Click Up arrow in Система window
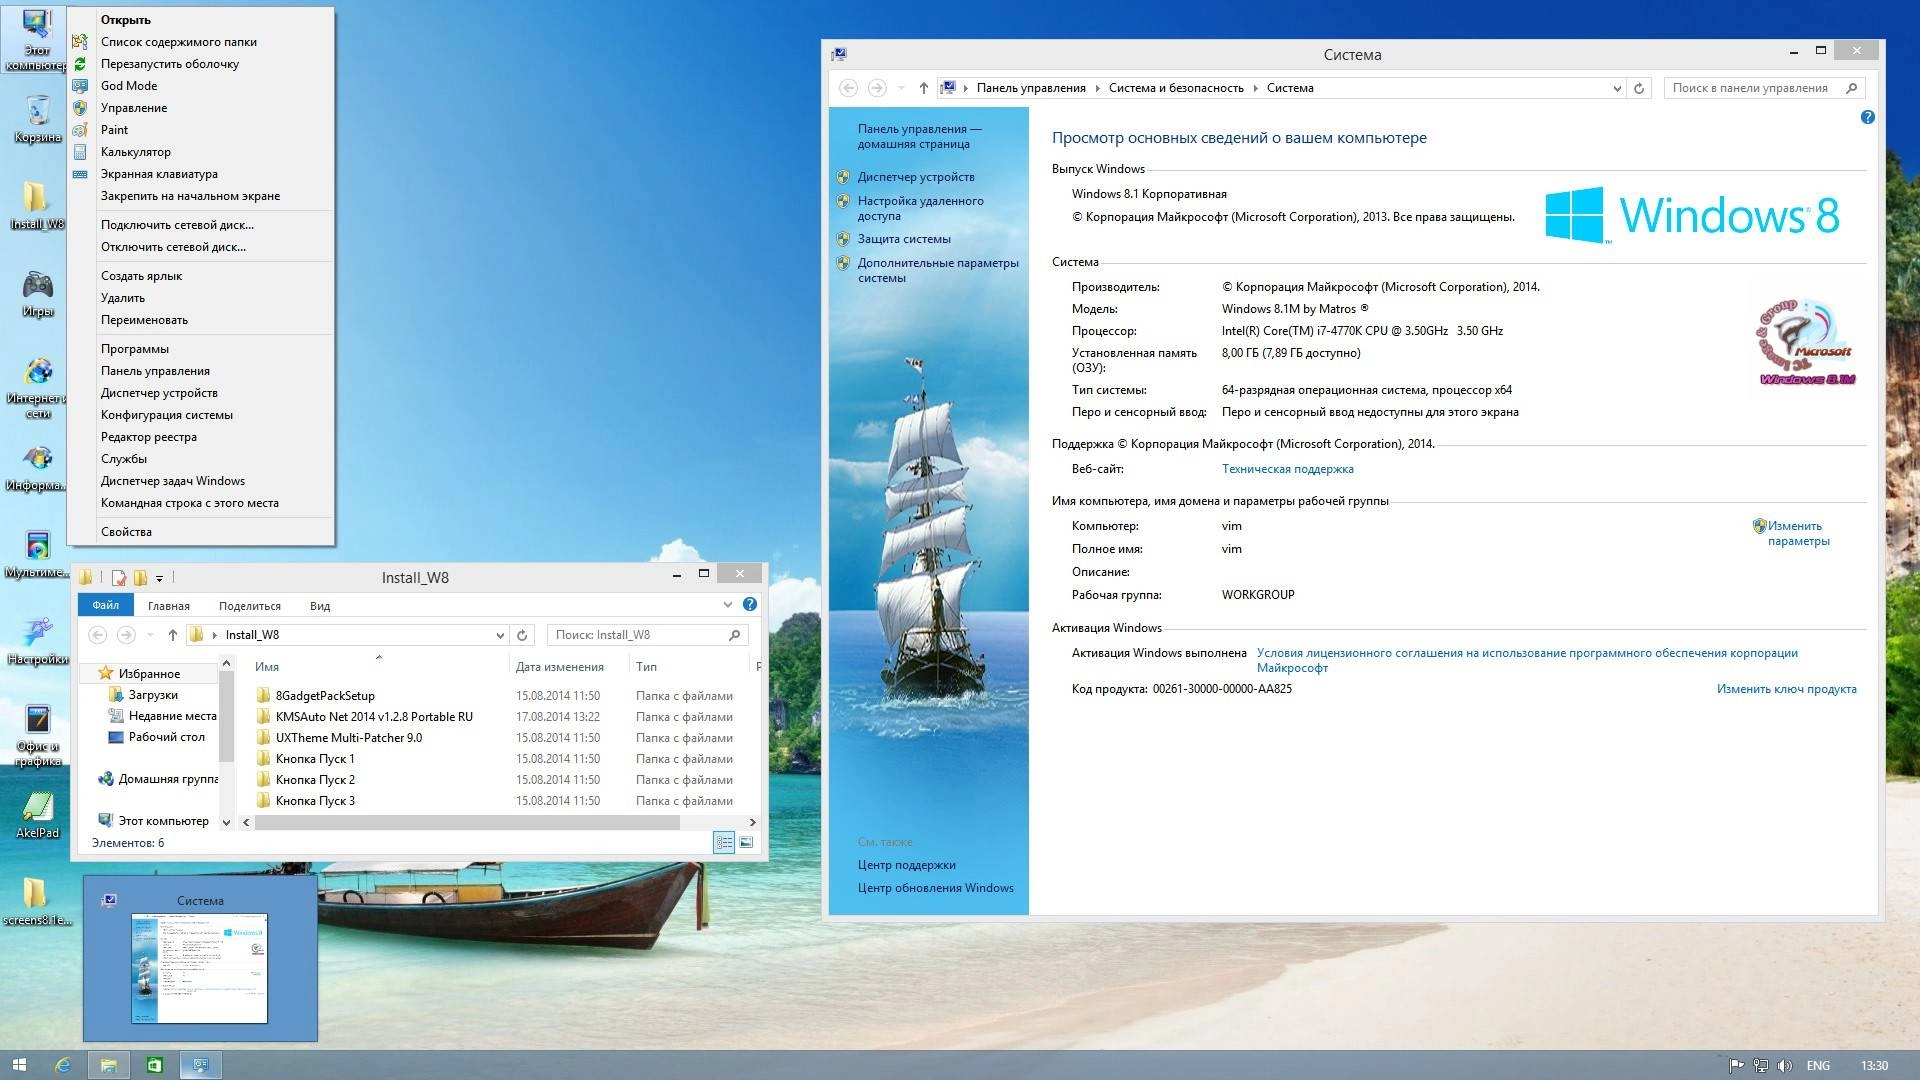 (x=923, y=88)
